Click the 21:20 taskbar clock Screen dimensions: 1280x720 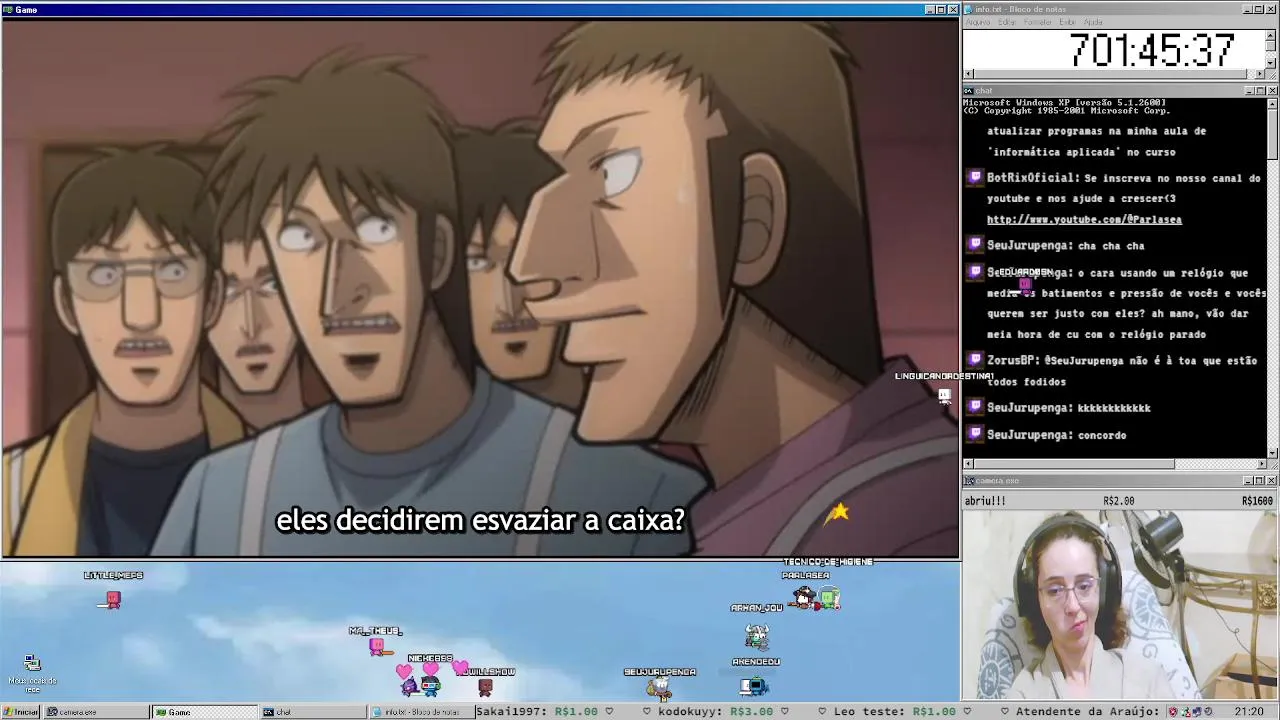tap(1248, 712)
